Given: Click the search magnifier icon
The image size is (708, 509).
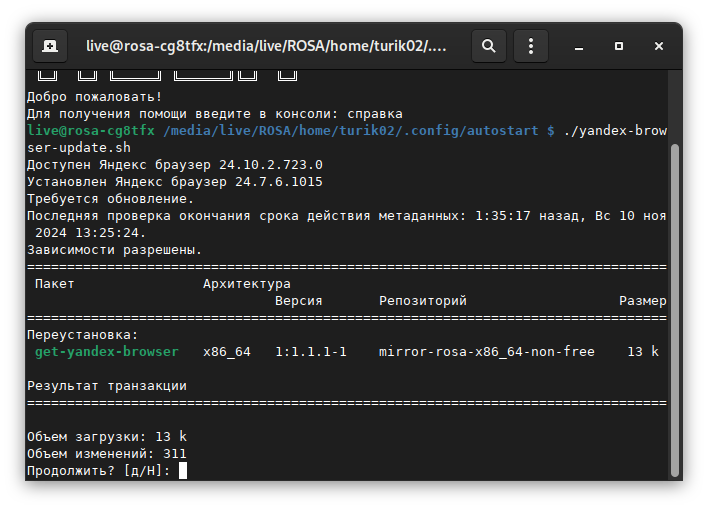Looking at the screenshot, I should [x=488, y=45].
